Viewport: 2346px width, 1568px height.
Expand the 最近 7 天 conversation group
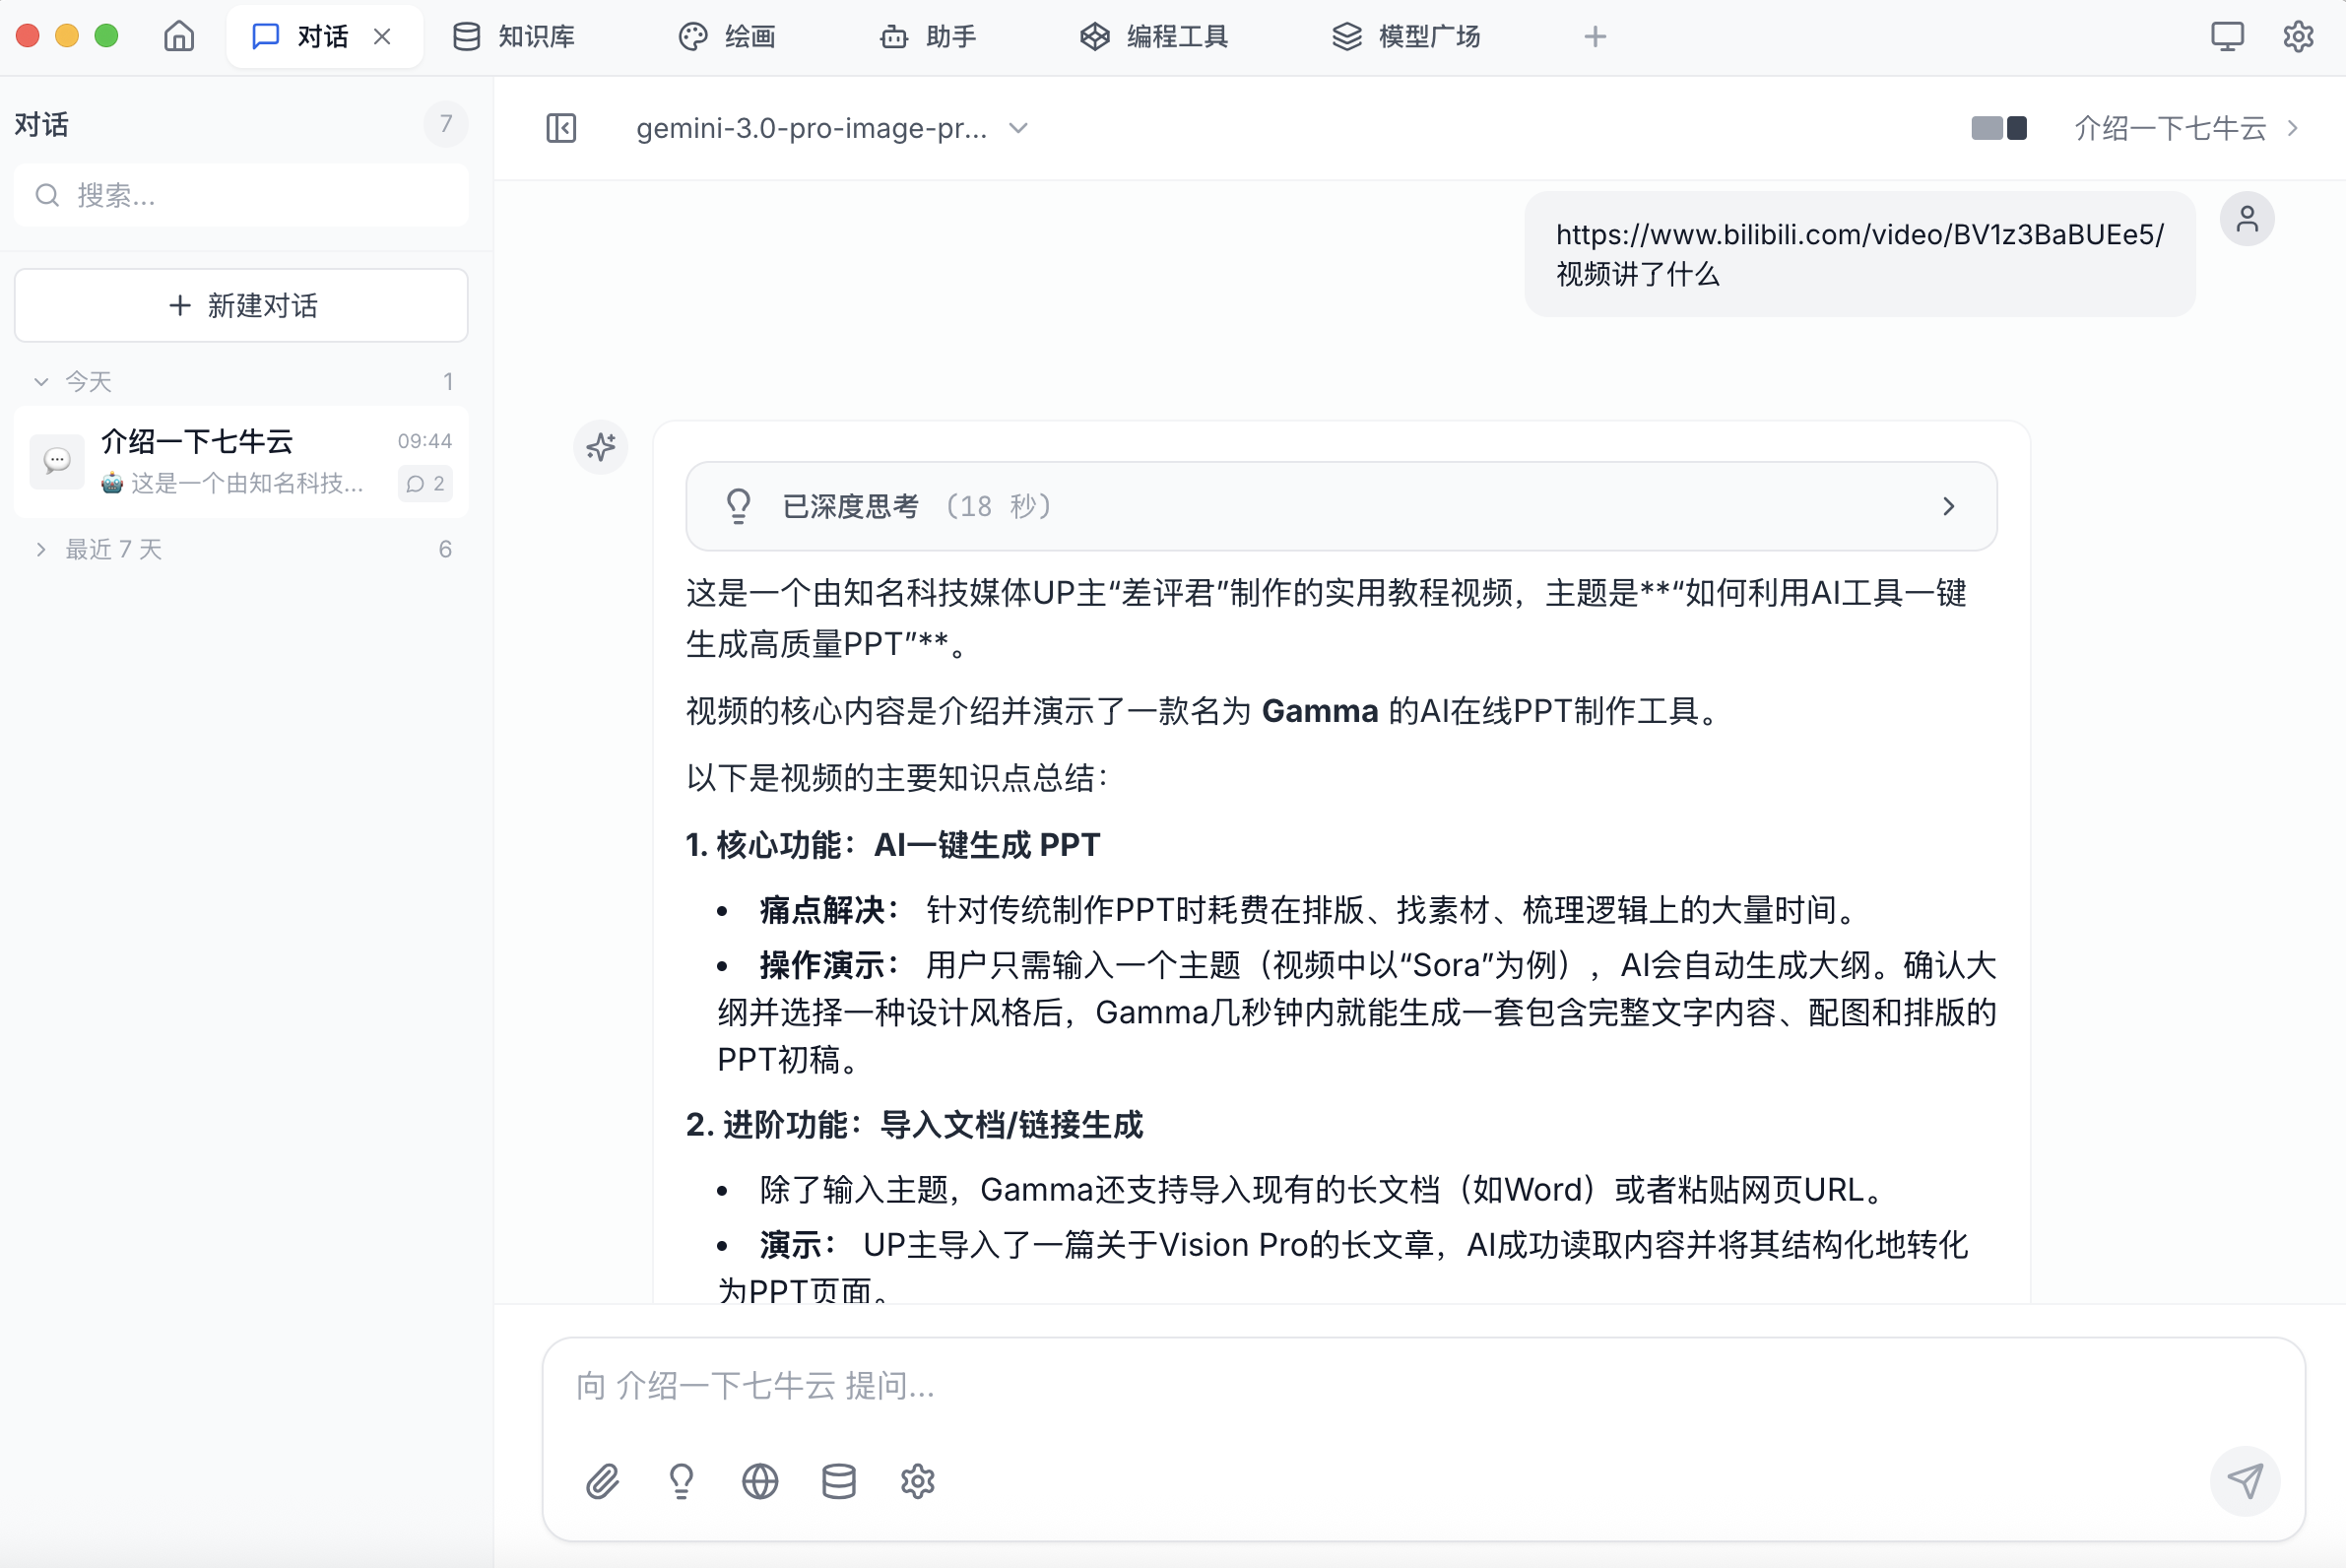(113, 549)
